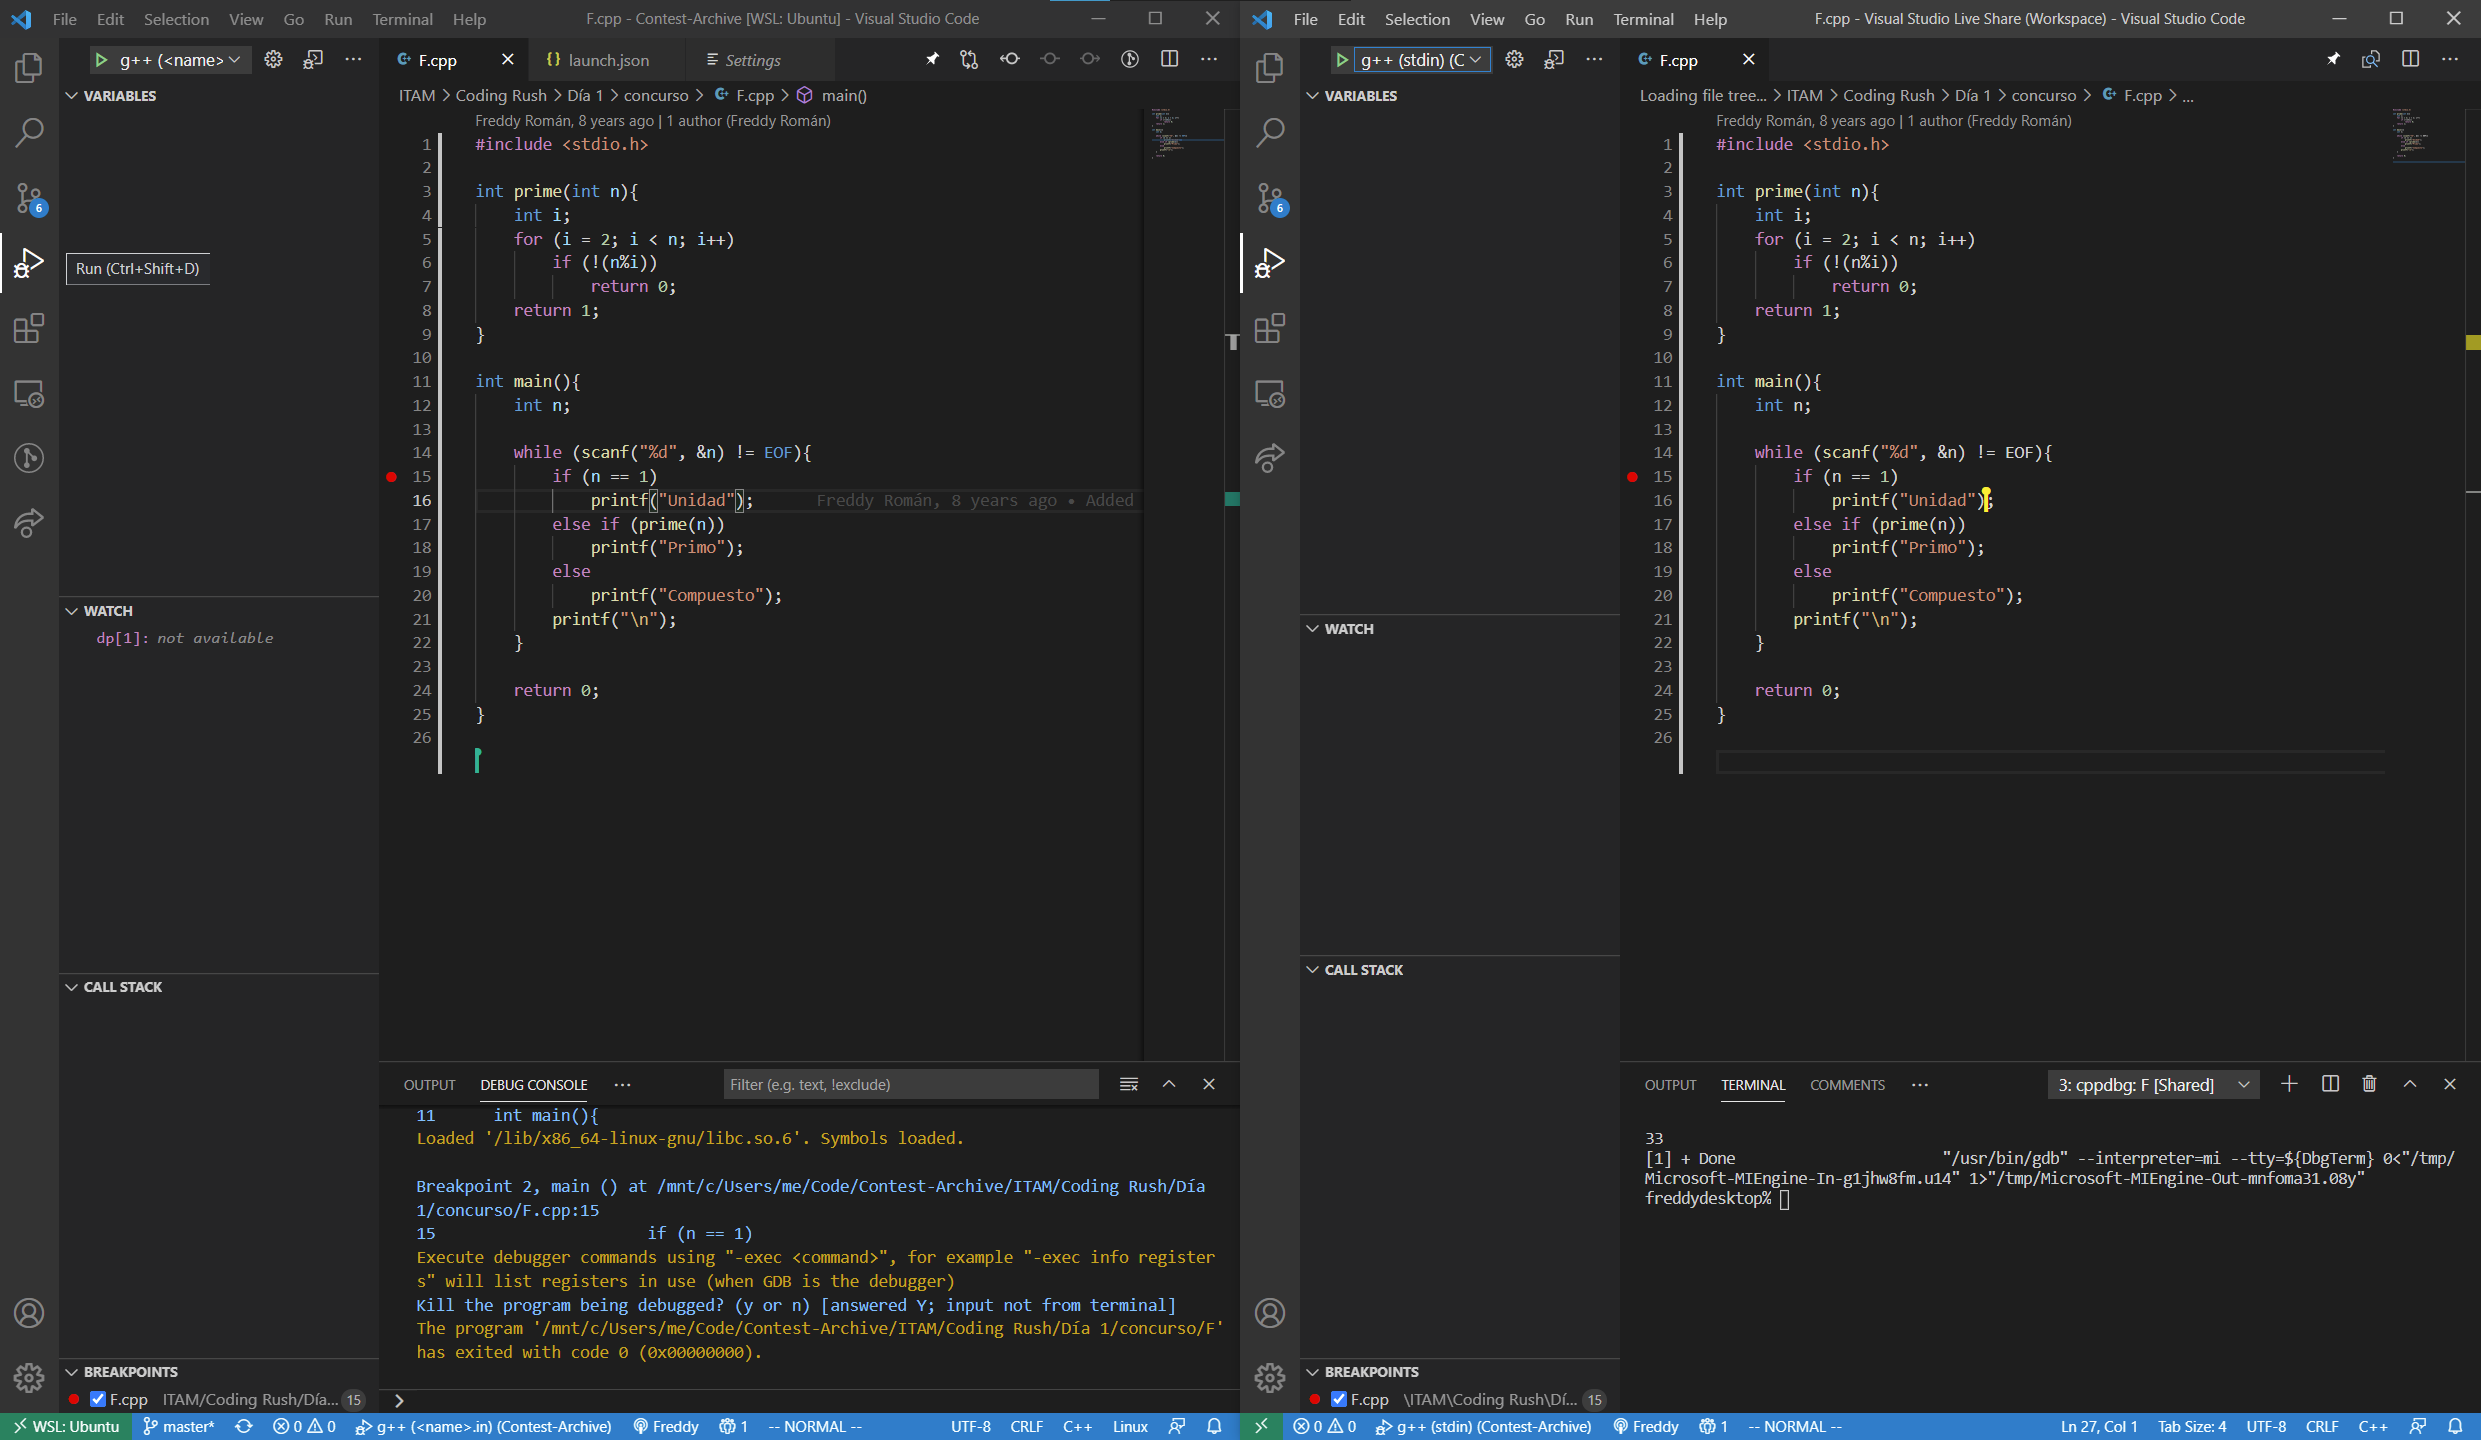This screenshot has width=2481, height=1440.
Task: Split terminal in right window
Action: pyautogui.click(x=2330, y=1084)
